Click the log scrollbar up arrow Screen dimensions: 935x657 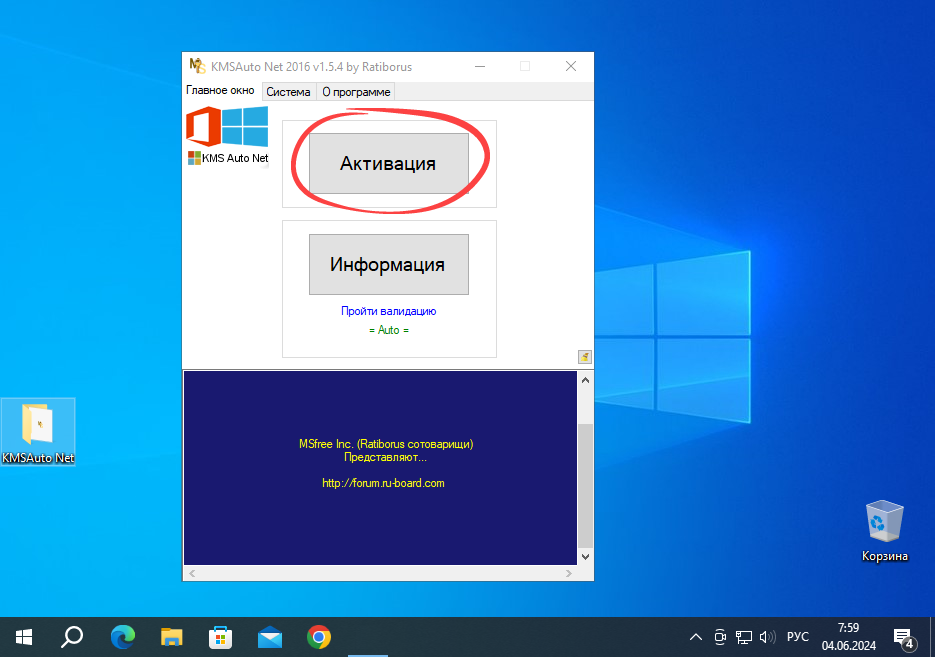(586, 380)
